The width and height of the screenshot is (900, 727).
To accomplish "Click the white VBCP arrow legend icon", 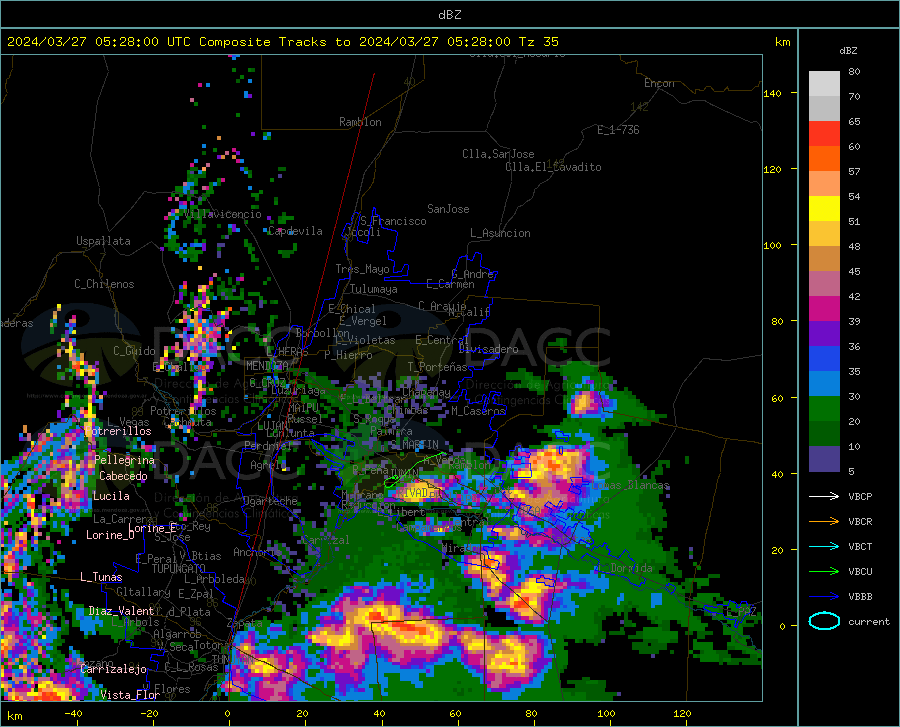I will tap(824, 496).
